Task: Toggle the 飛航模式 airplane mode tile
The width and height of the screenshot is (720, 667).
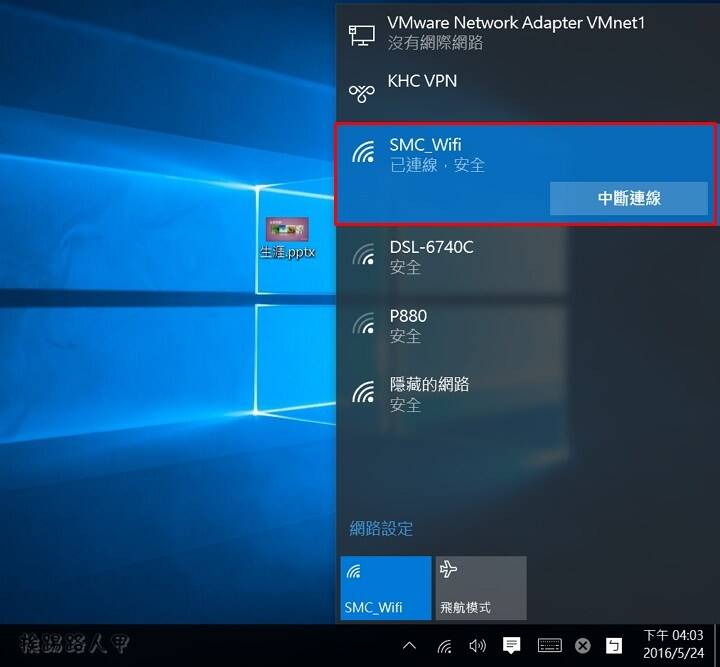Action: coord(481,588)
